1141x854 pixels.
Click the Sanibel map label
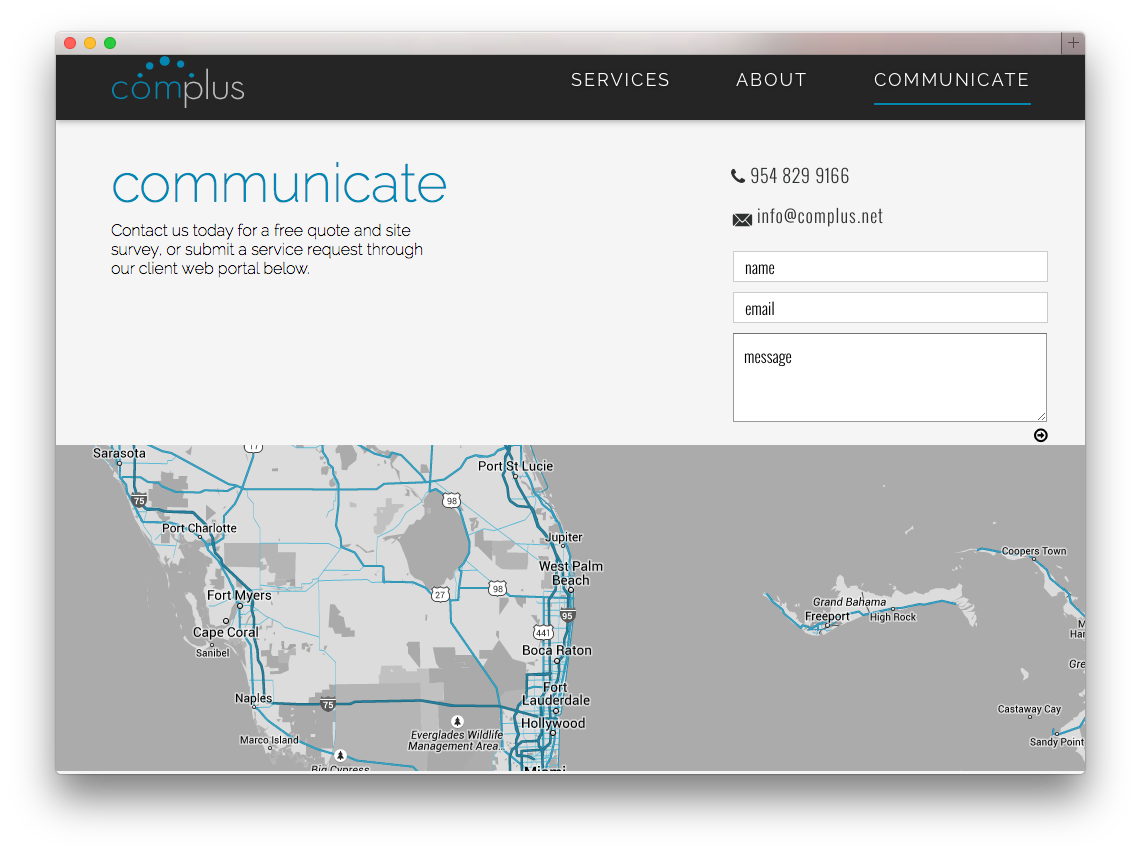(x=212, y=653)
